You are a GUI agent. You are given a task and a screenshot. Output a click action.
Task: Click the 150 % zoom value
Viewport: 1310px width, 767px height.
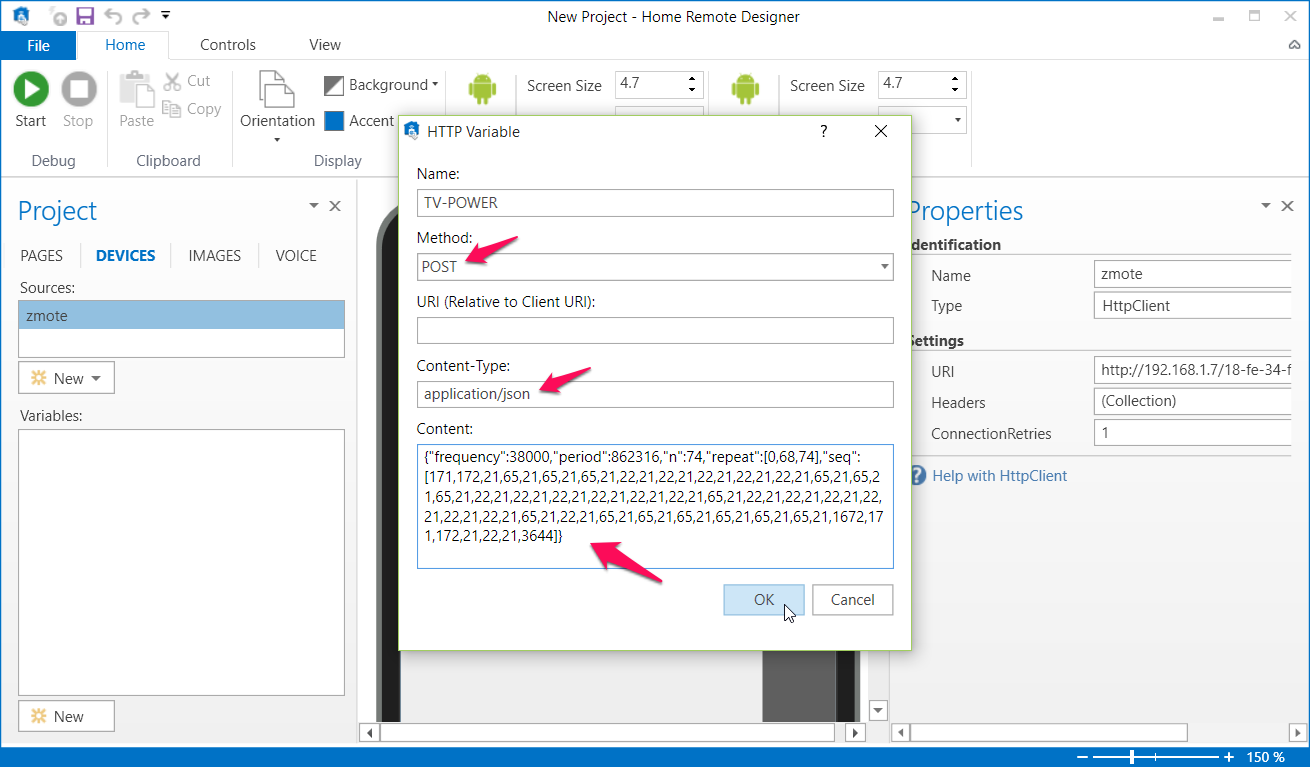1265,757
